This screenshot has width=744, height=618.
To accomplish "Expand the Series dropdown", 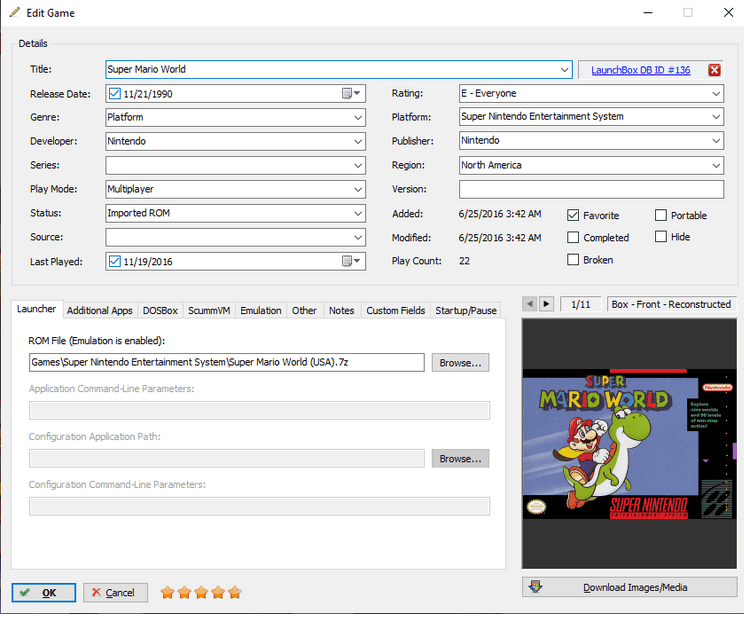I will [x=358, y=166].
